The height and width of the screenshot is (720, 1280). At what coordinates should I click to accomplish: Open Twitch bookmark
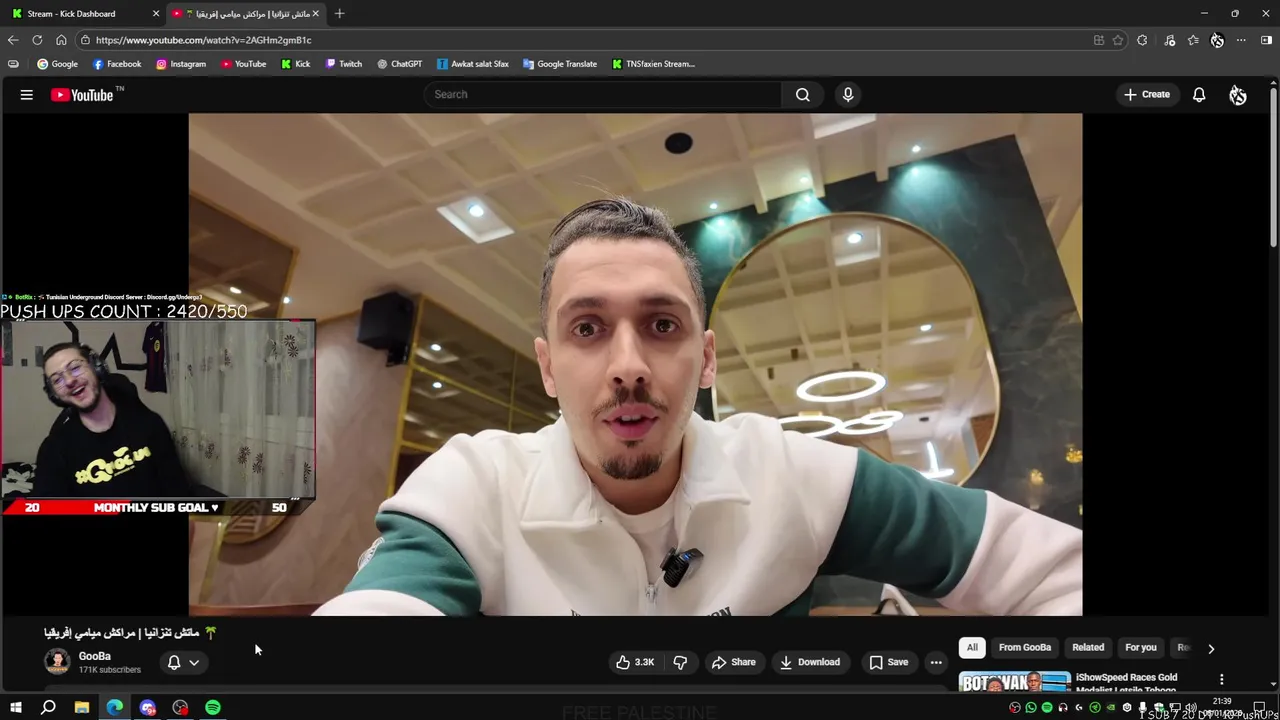click(x=344, y=64)
